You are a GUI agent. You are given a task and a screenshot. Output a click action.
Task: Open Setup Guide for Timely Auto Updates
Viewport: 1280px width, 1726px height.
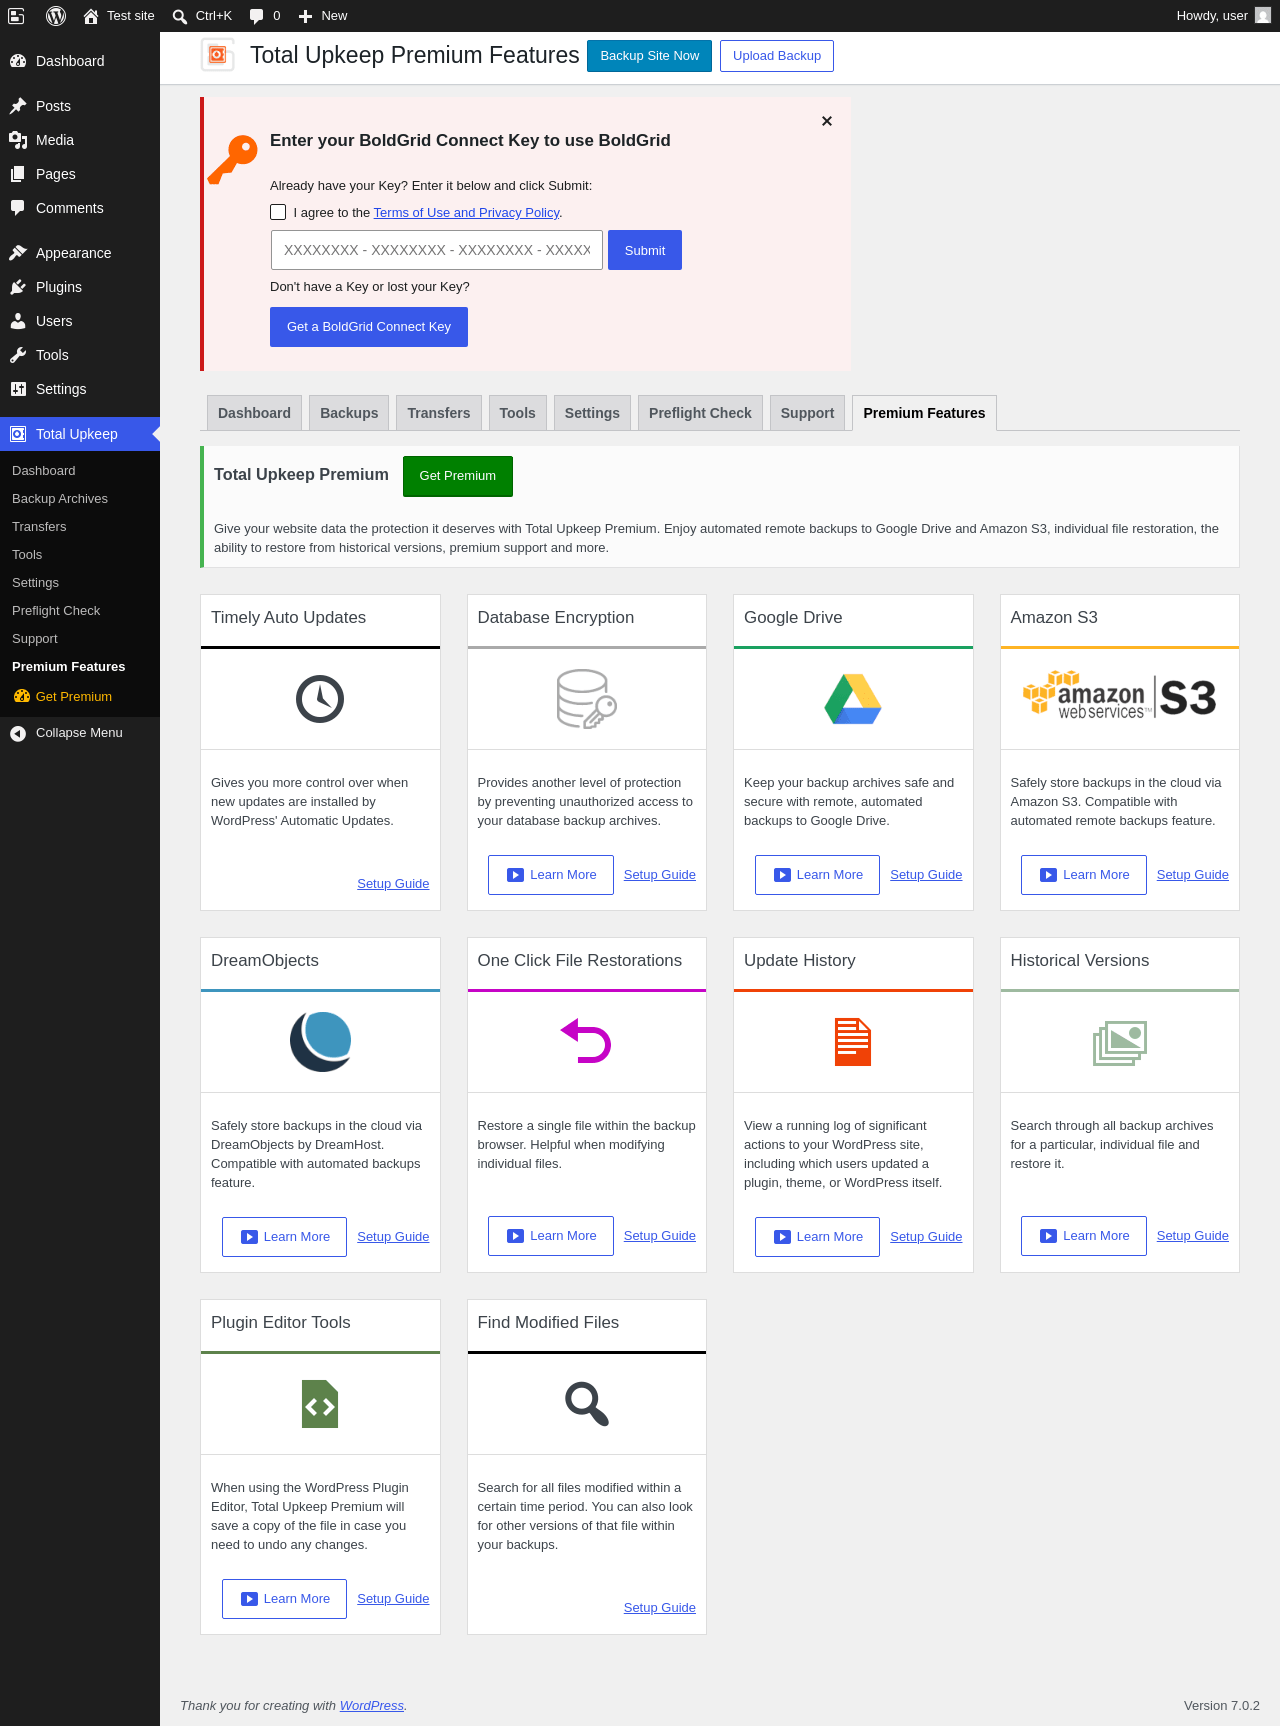pos(393,884)
